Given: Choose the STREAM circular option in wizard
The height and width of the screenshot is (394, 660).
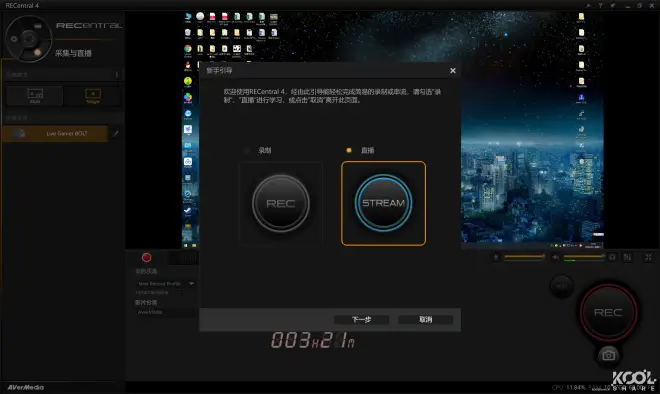Looking at the screenshot, I should pos(383,203).
